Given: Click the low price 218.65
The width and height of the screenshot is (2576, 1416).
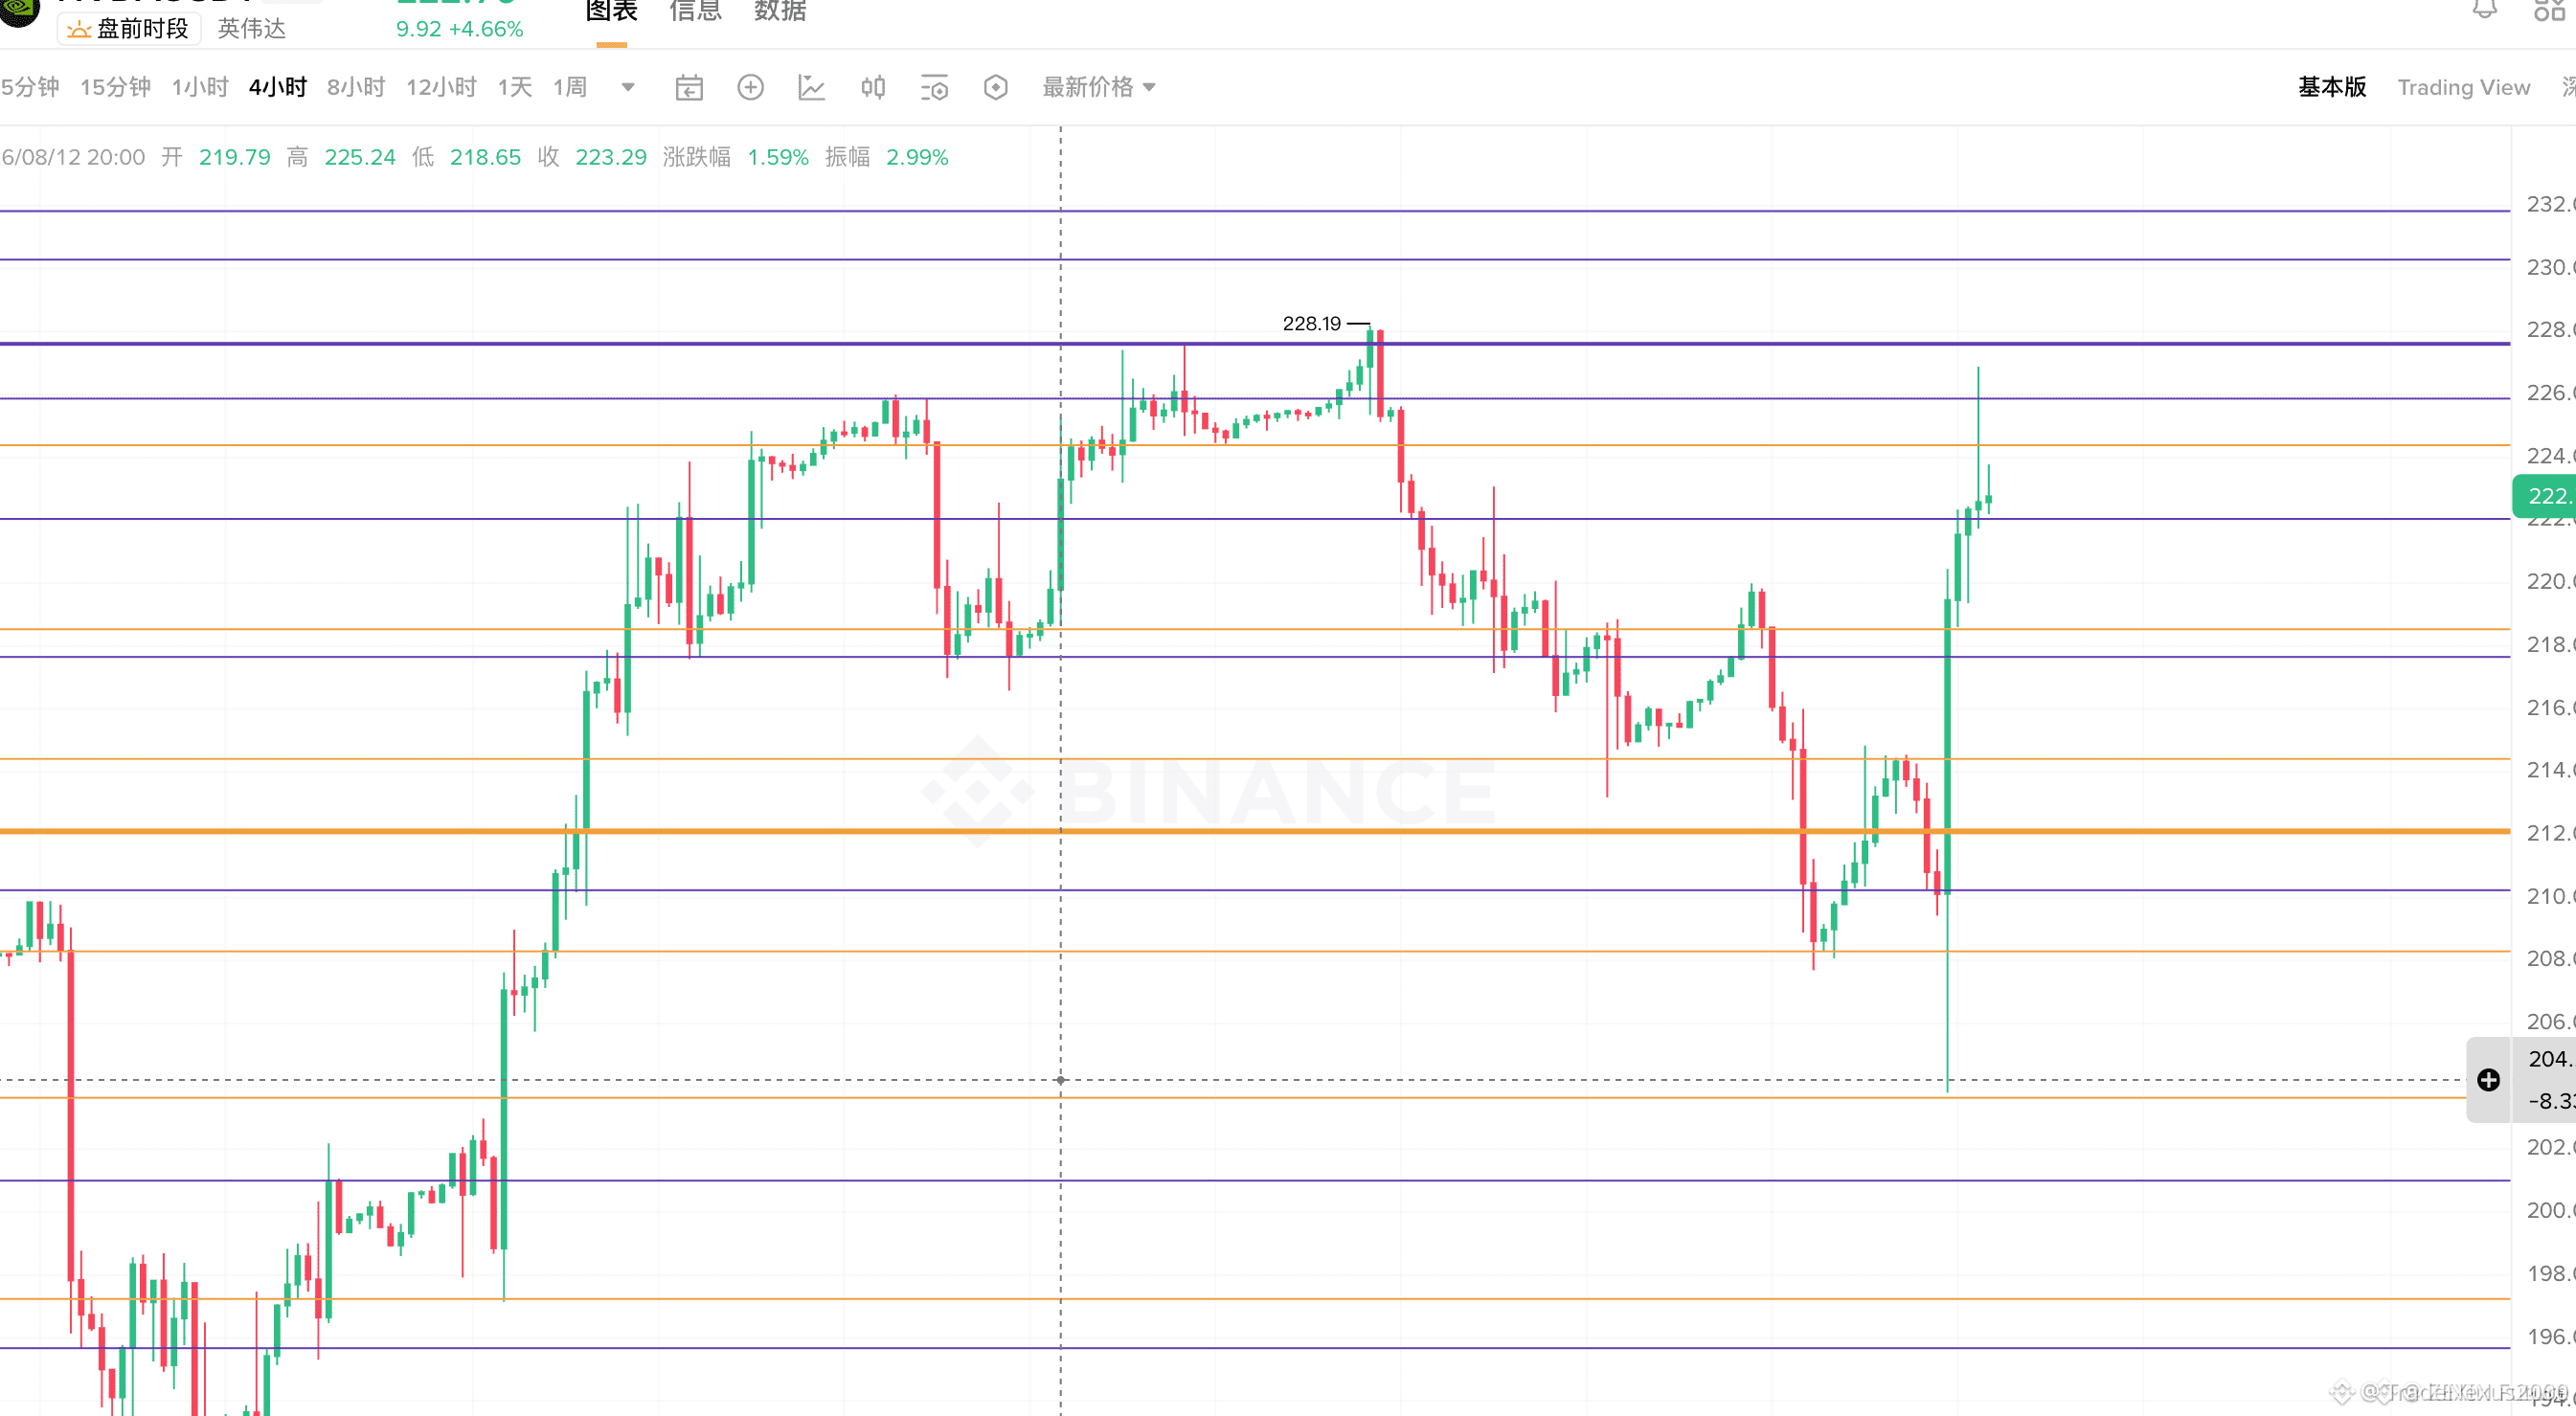Looking at the screenshot, I should click(x=485, y=157).
